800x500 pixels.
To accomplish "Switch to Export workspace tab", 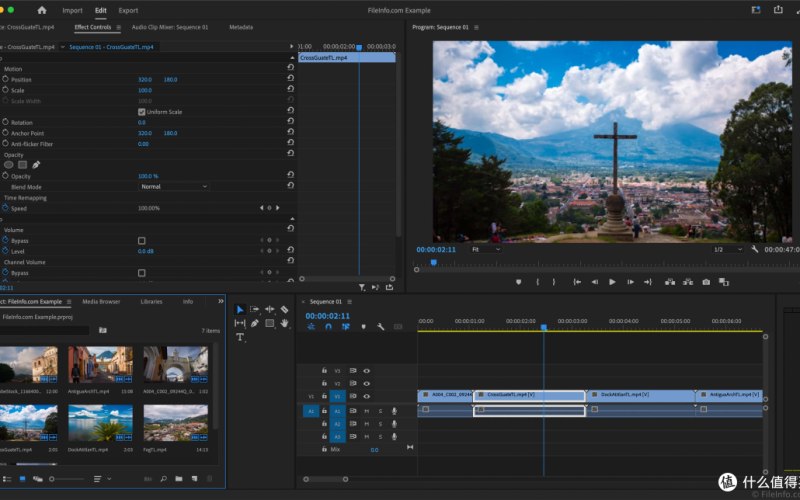I will coord(128,10).
